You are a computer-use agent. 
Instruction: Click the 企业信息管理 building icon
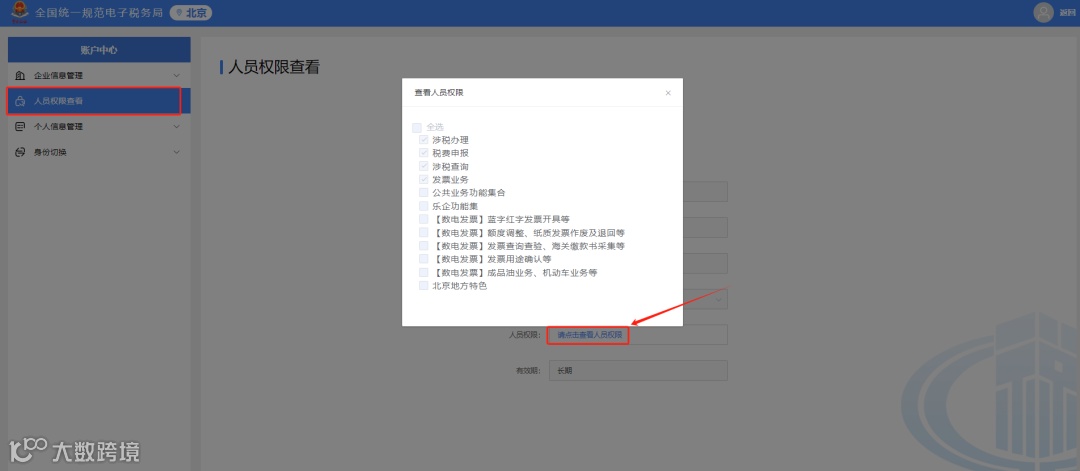click(20, 75)
